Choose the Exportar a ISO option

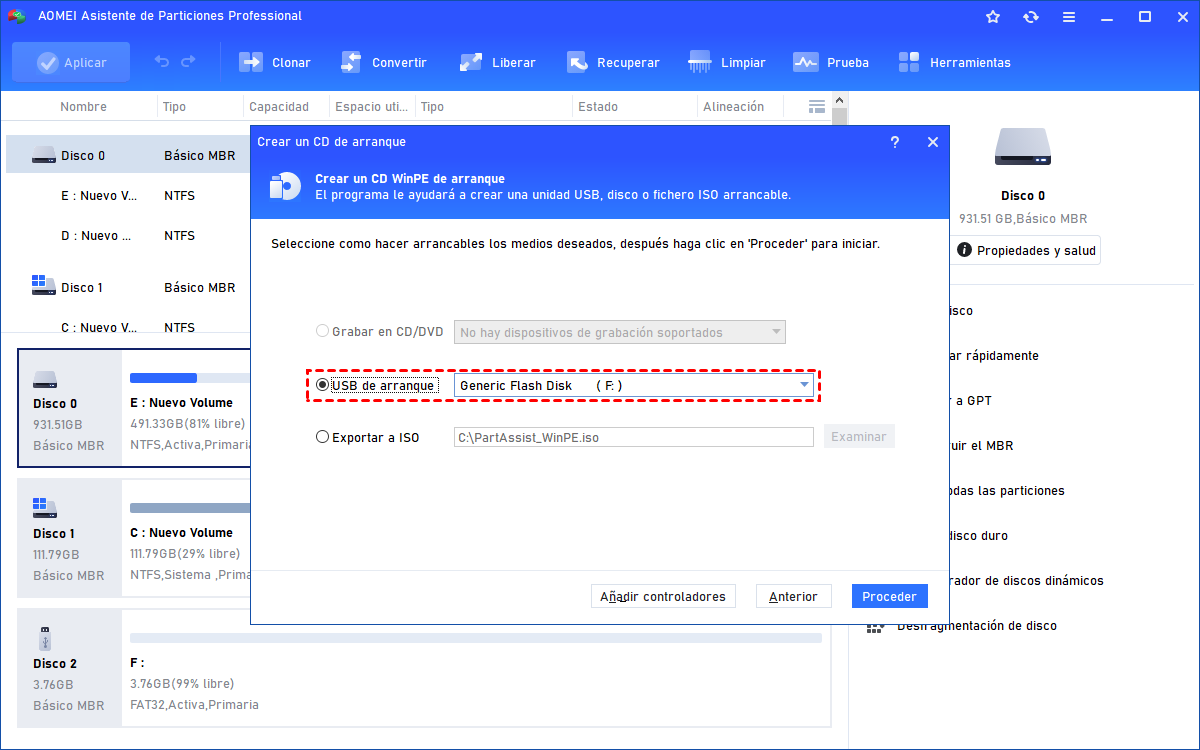[322, 437]
